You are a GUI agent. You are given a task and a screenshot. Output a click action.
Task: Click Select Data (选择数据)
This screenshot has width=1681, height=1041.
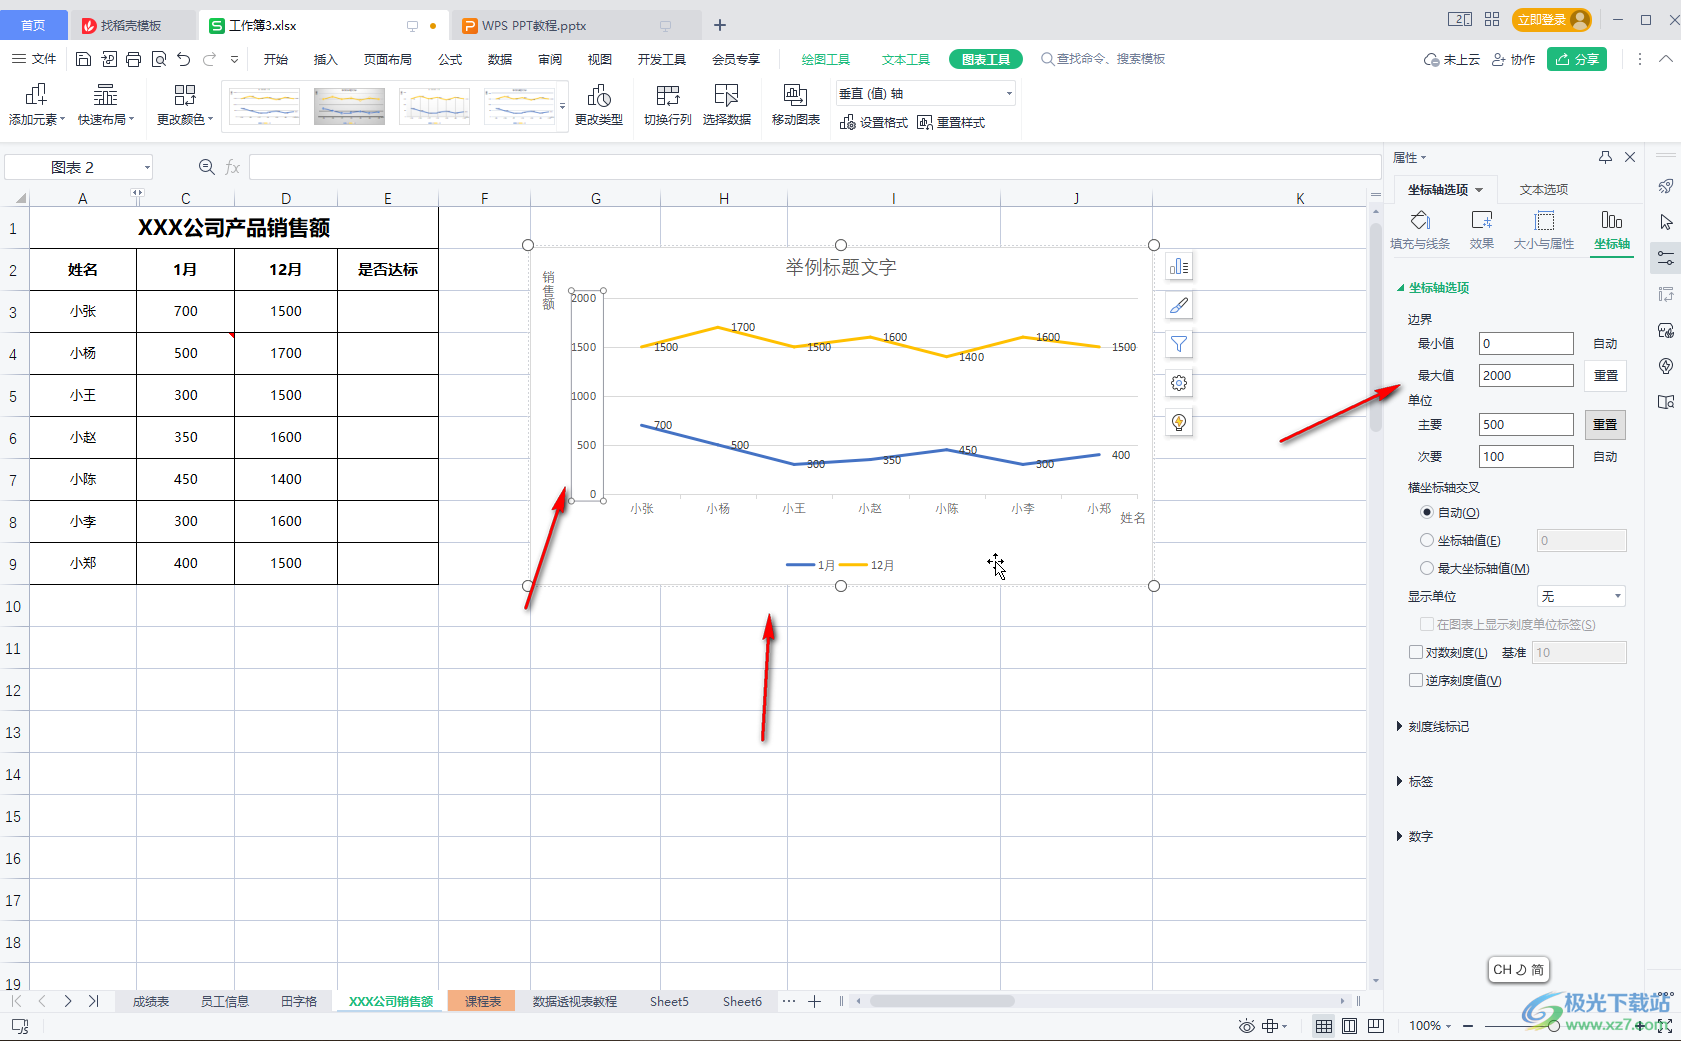727,105
